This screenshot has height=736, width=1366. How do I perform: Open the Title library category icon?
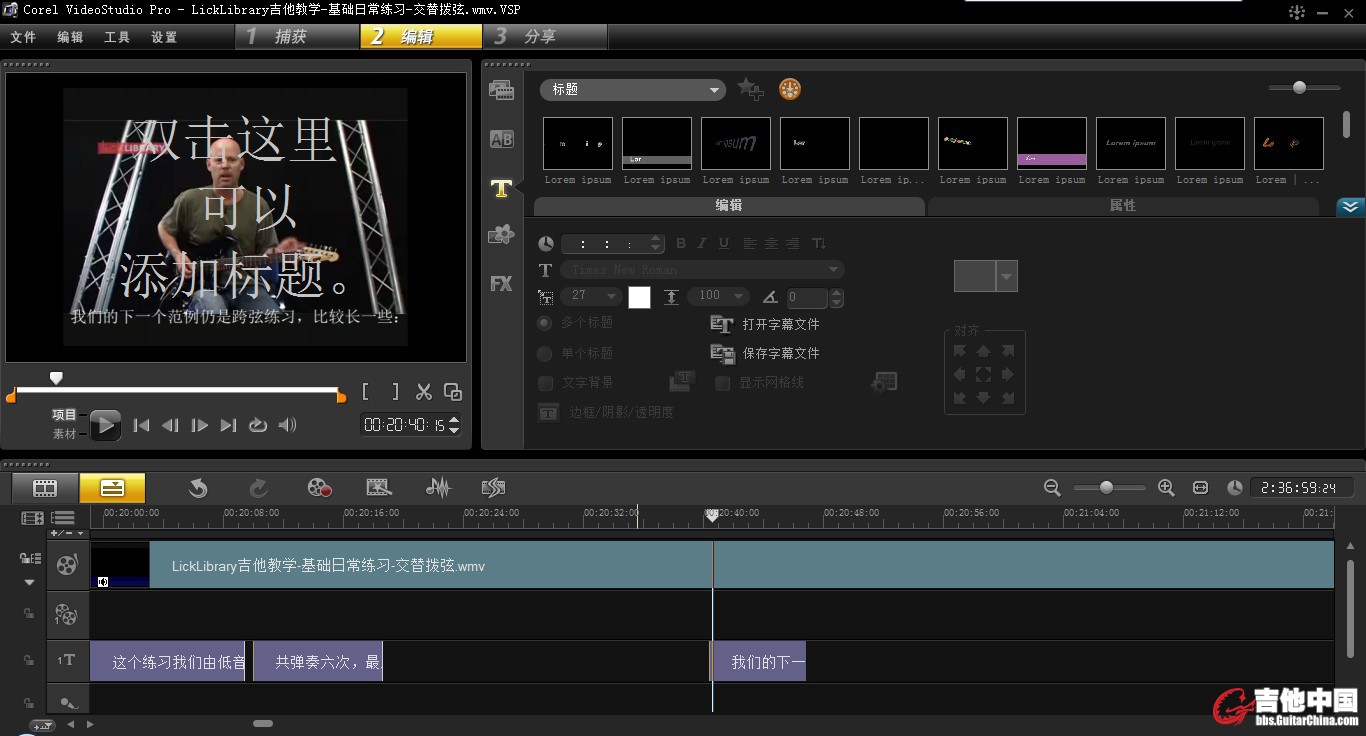501,187
